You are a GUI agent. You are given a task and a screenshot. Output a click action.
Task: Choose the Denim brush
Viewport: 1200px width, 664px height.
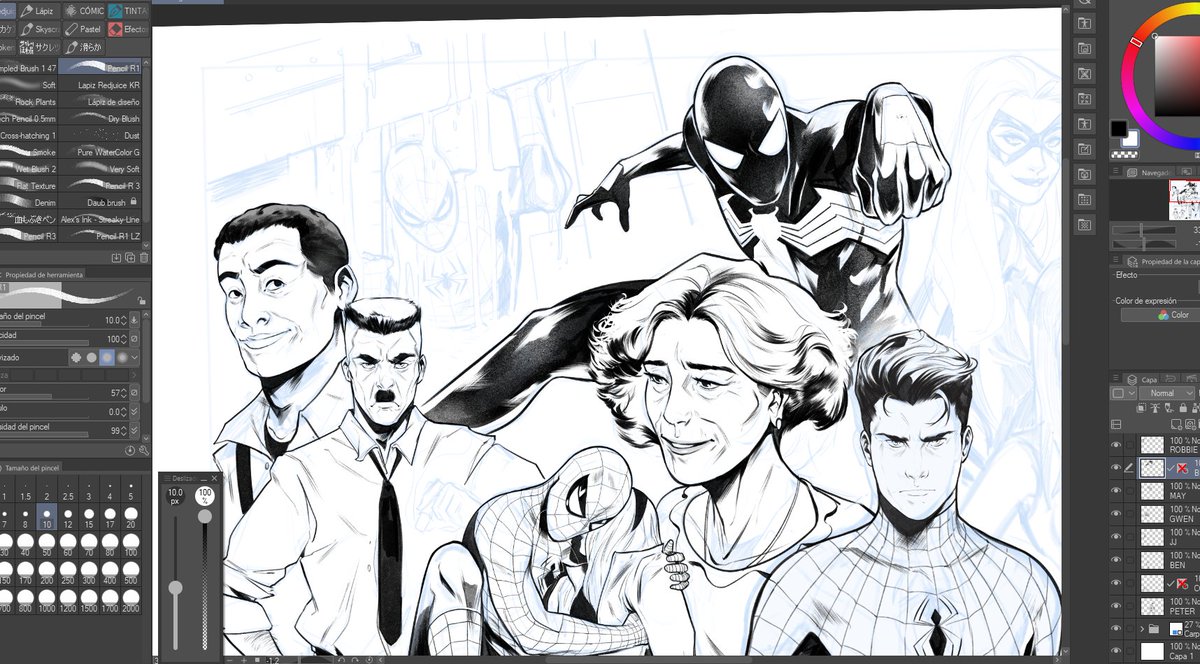[28, 202]
